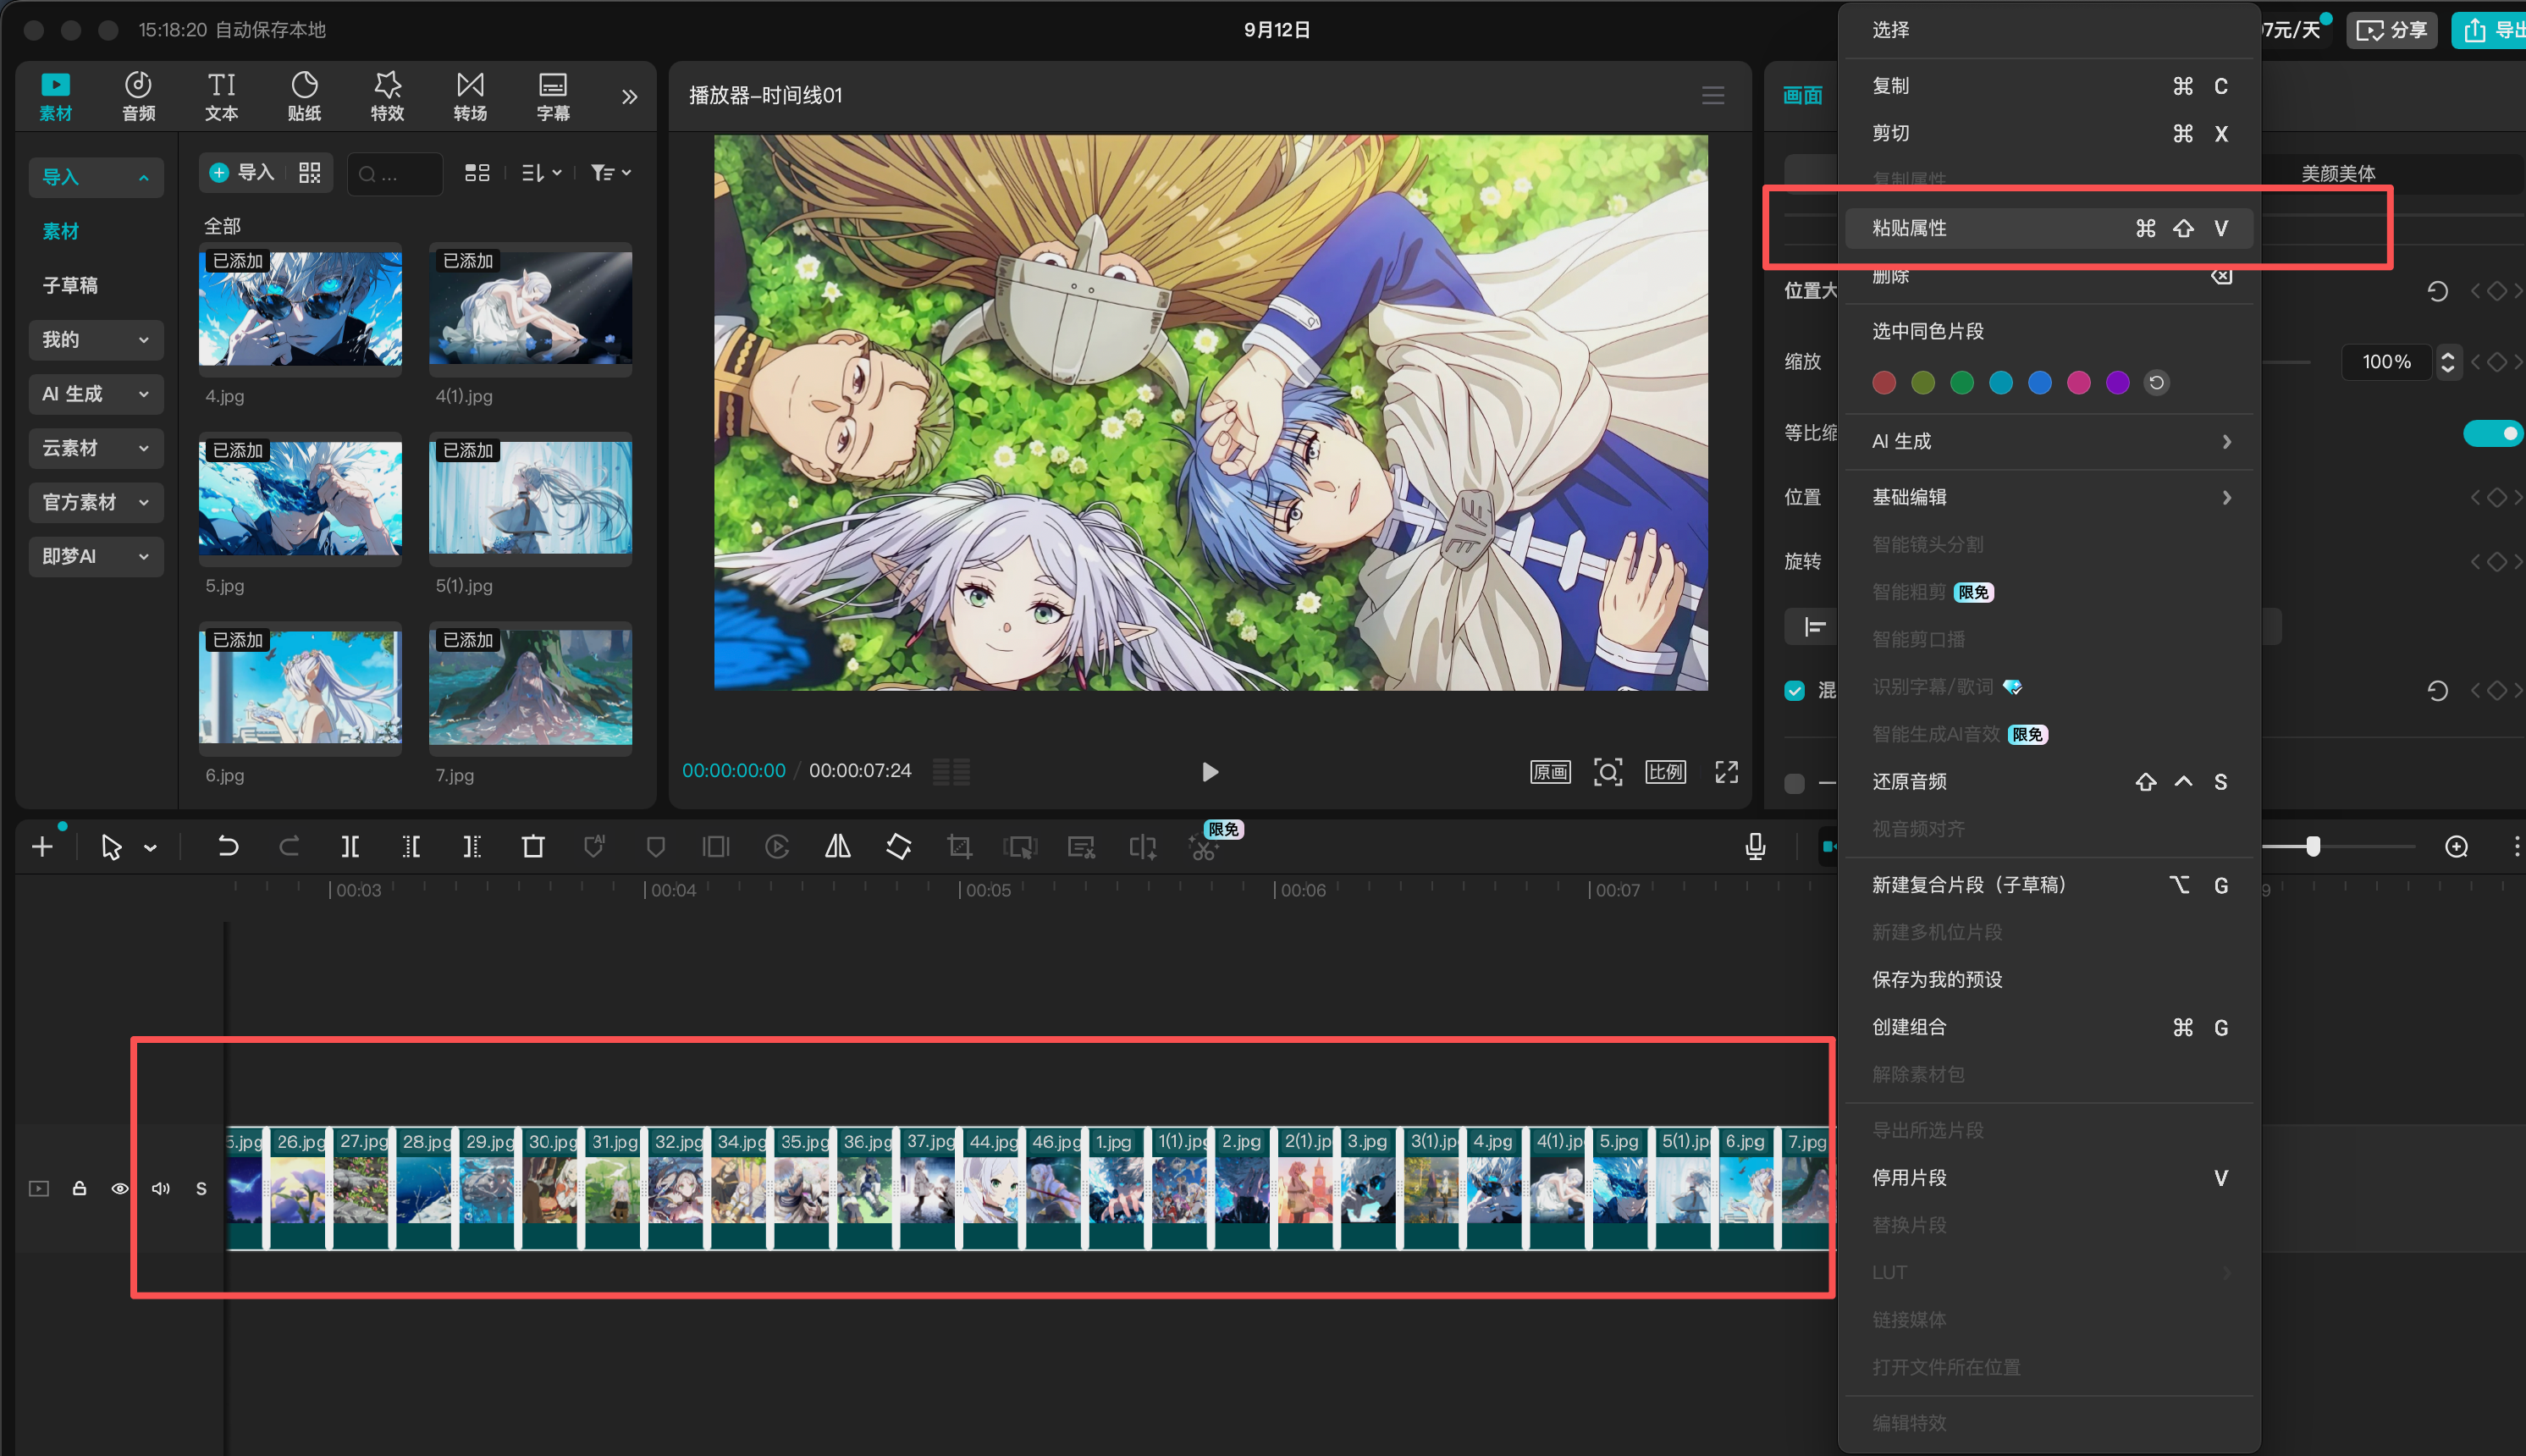Open the 文本 text panel
The image size is (2526, 1456).
pos(221,96)
